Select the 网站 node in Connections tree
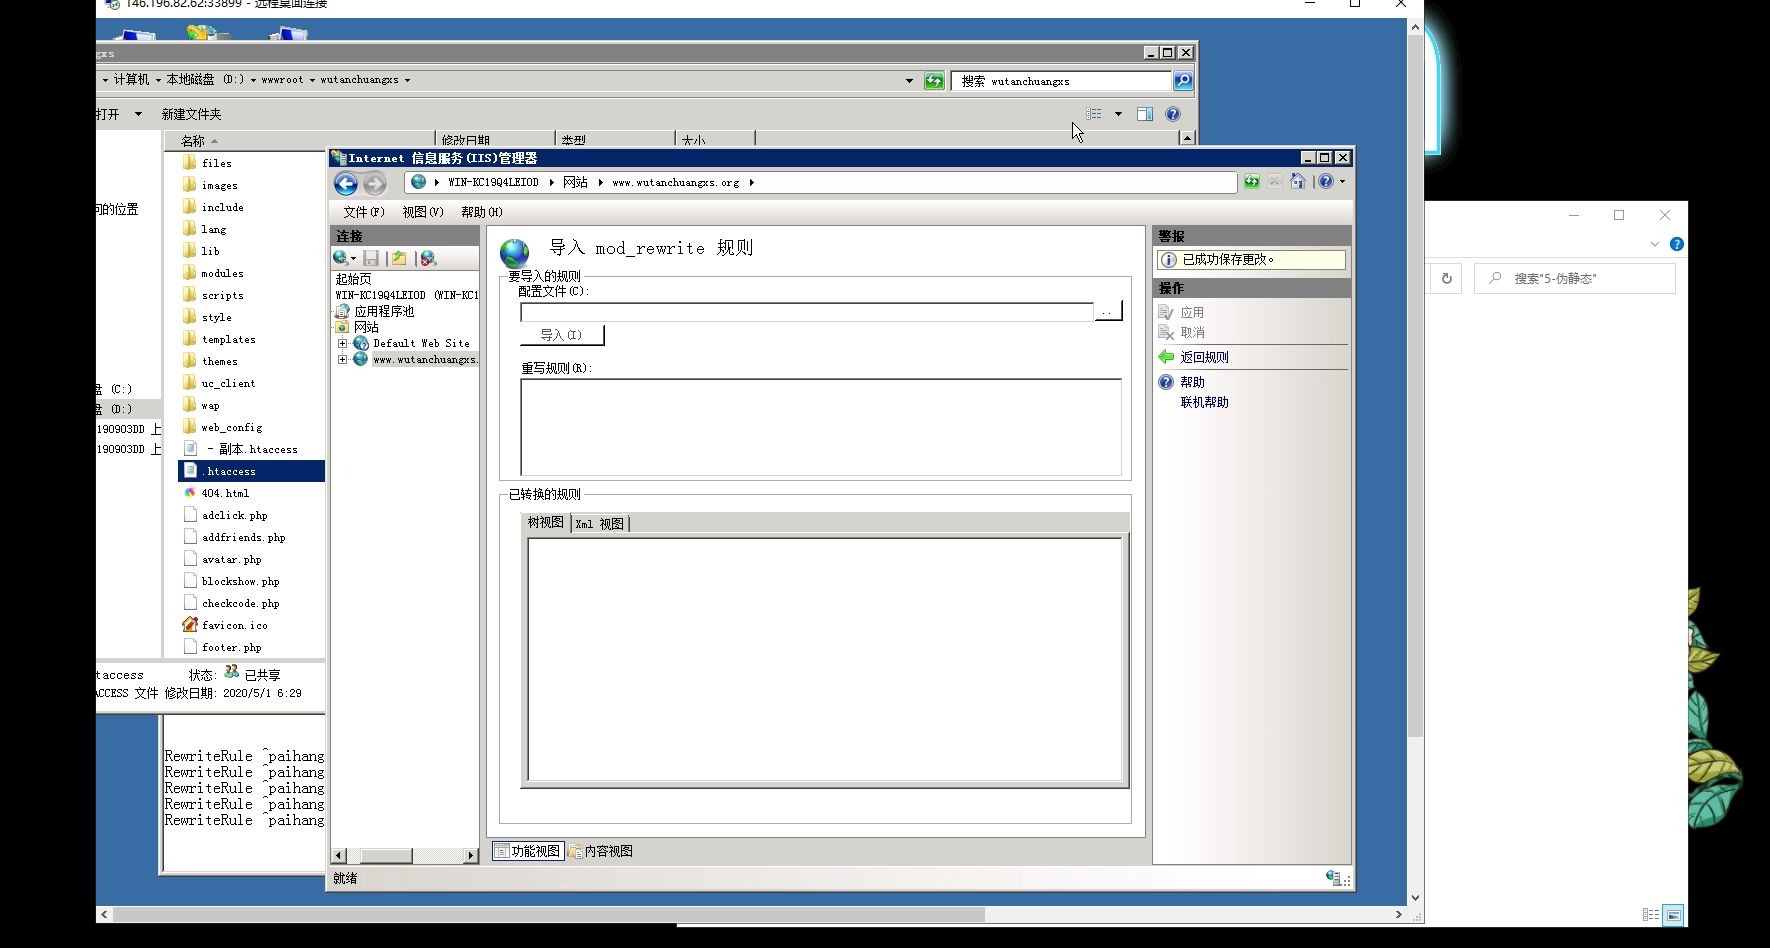Viewport: 1770px width, 948px height. click(x=366, y=327)
